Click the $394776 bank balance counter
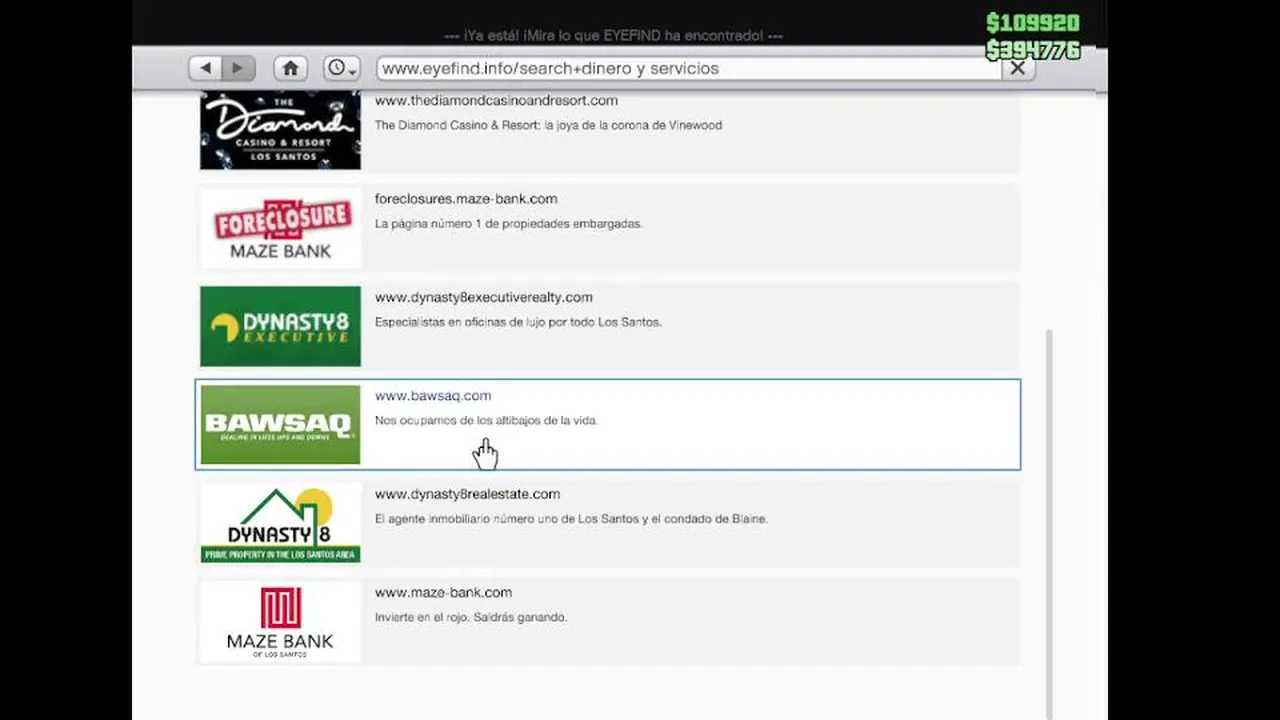The height and width of the screenshot is (720, 1280). 1032,50
